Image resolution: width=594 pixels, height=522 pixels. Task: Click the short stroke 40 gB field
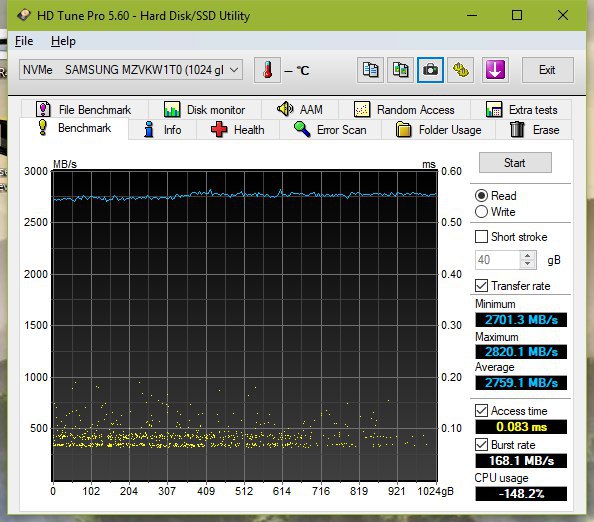[498, 260]
